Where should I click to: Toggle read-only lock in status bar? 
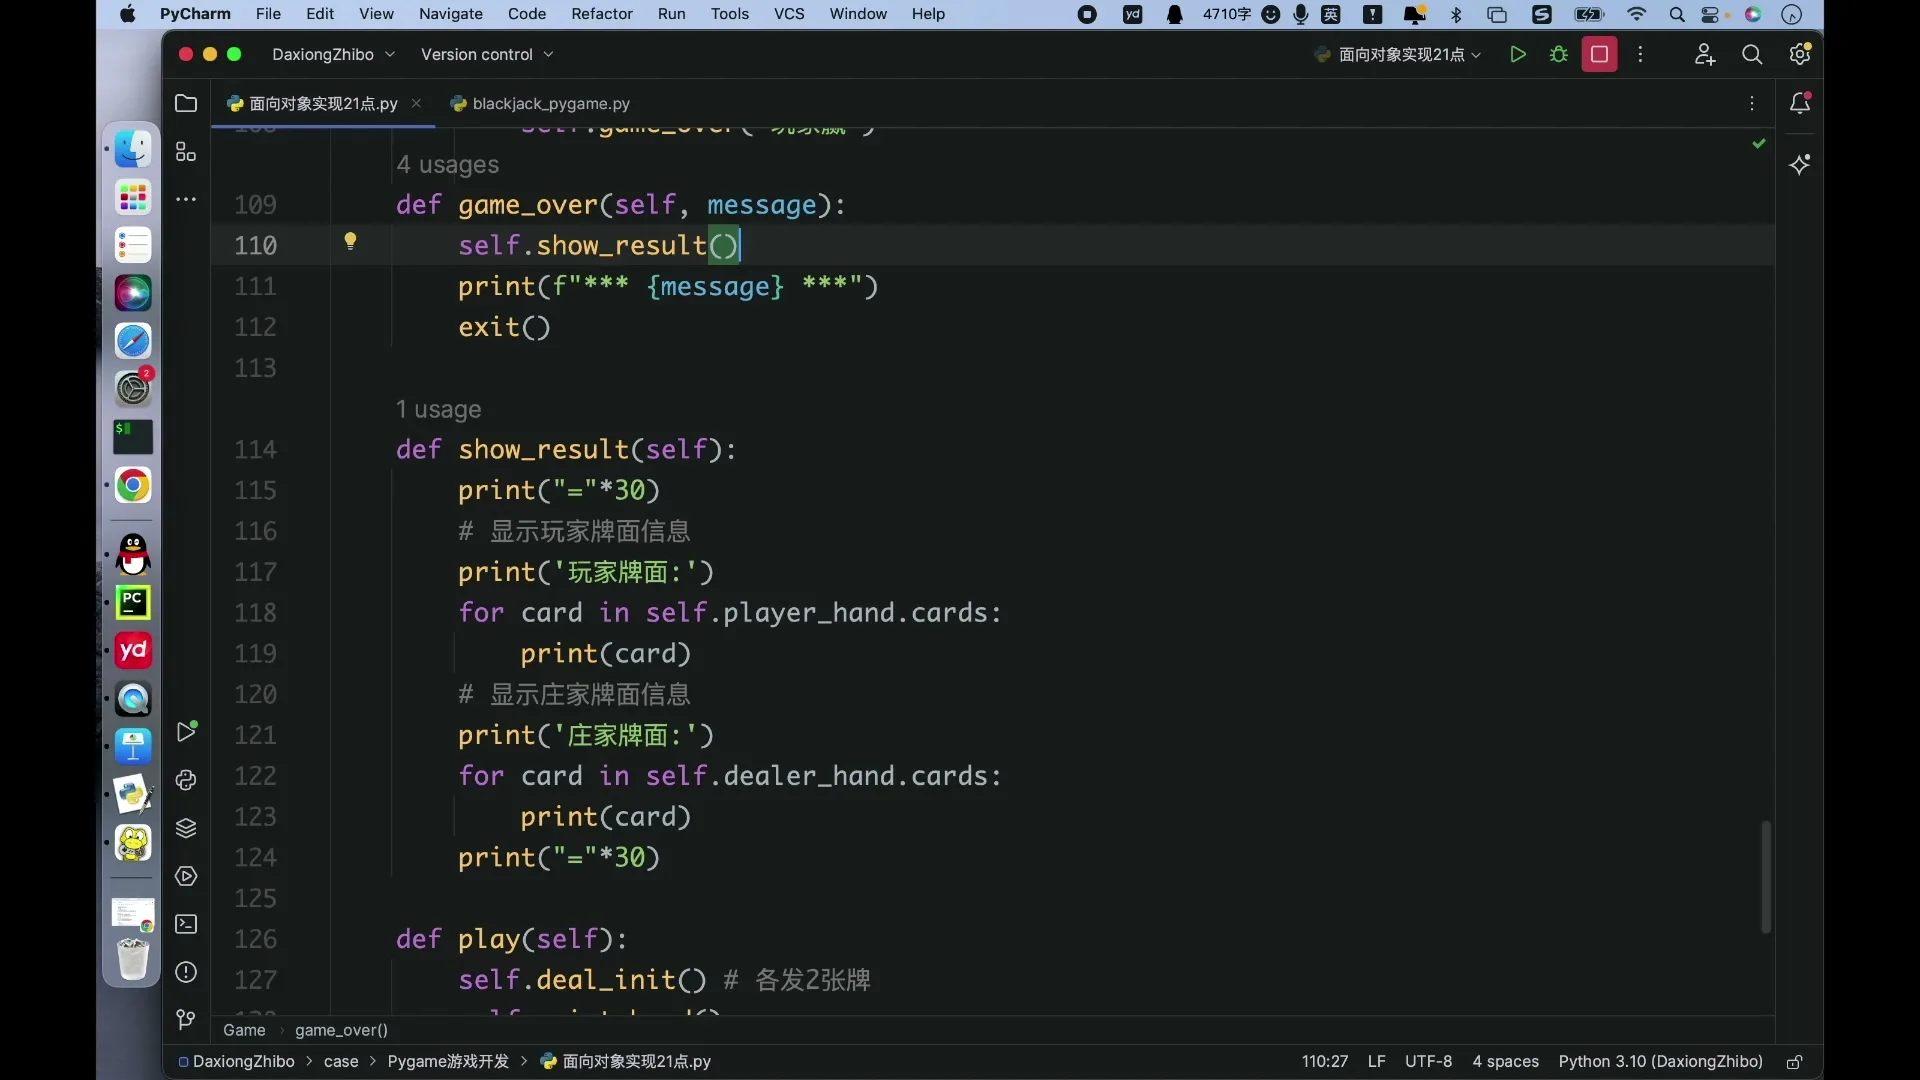pos(1795,1062)
